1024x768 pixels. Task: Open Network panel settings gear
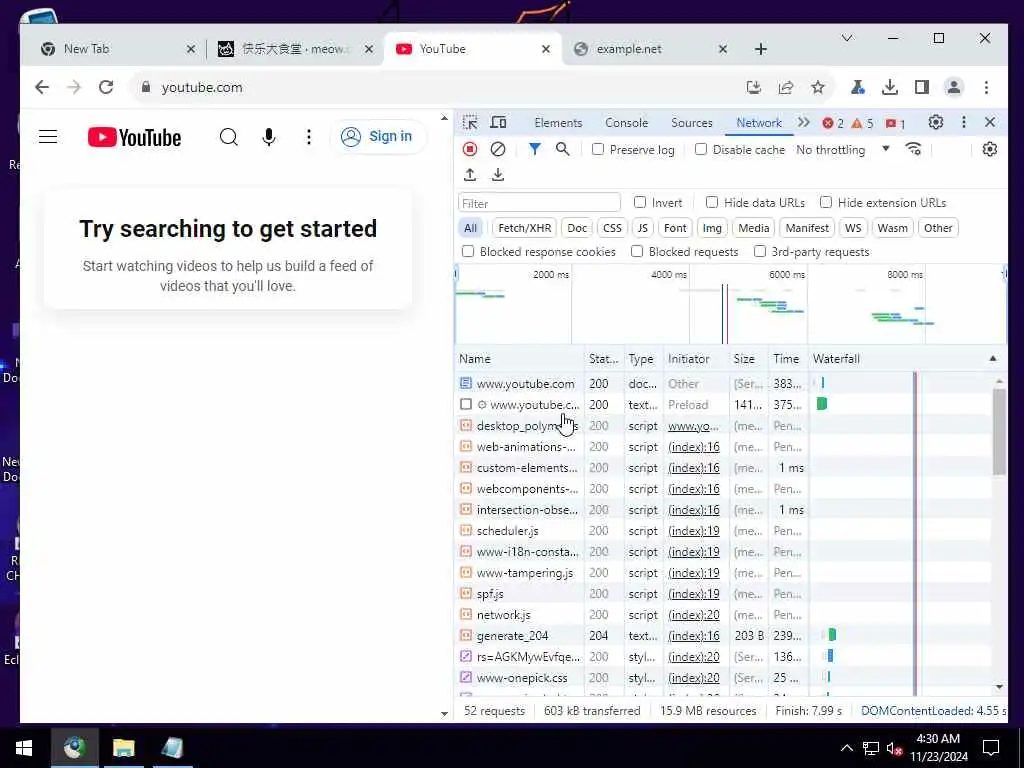tap(990, 149)
